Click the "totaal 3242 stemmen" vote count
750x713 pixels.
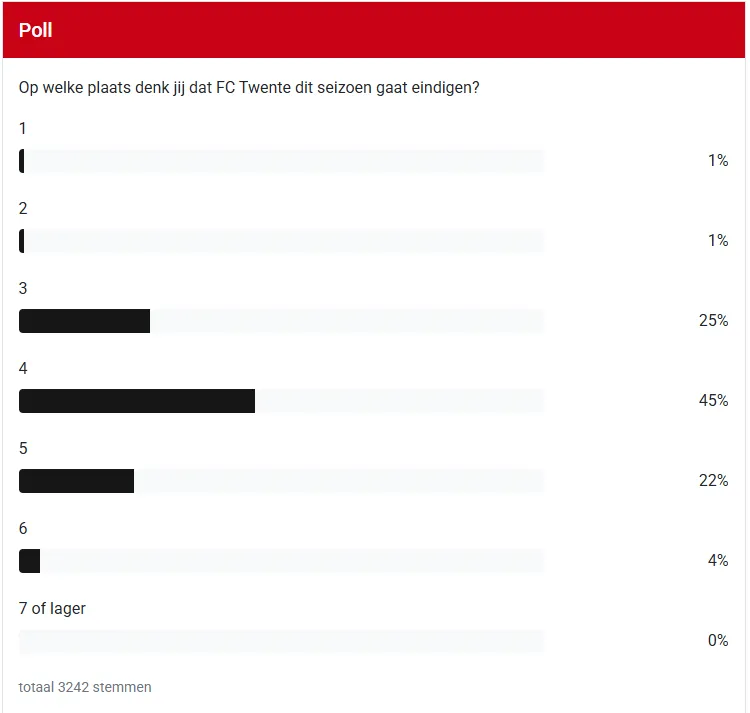(85, 687)
